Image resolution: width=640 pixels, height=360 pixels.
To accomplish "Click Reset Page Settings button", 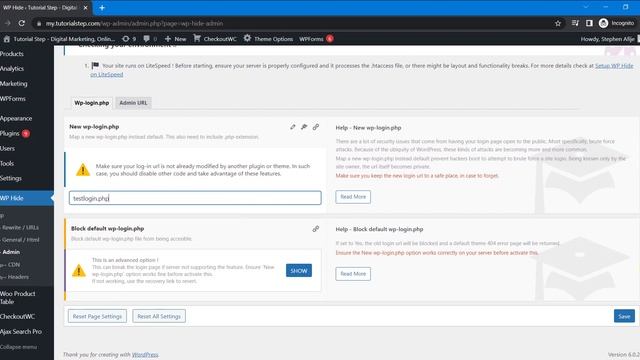I will click(97, 316).
